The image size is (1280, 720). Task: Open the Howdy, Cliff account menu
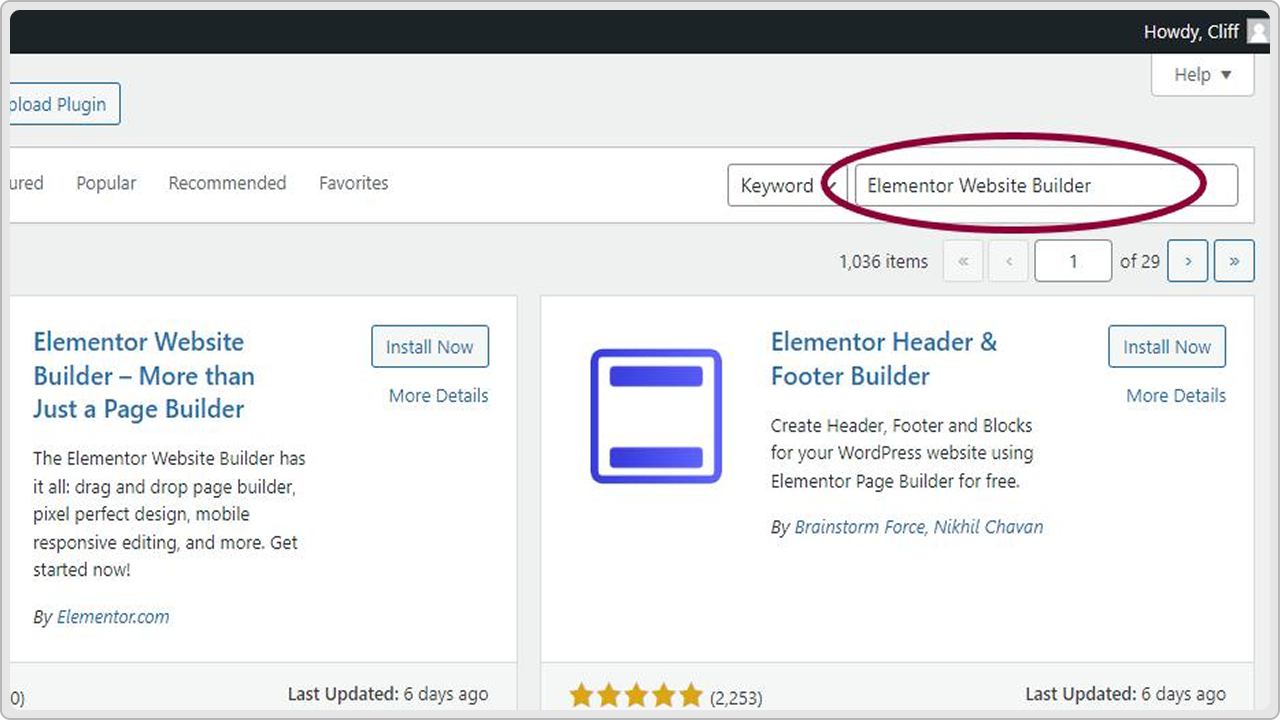pos(1191,32)
